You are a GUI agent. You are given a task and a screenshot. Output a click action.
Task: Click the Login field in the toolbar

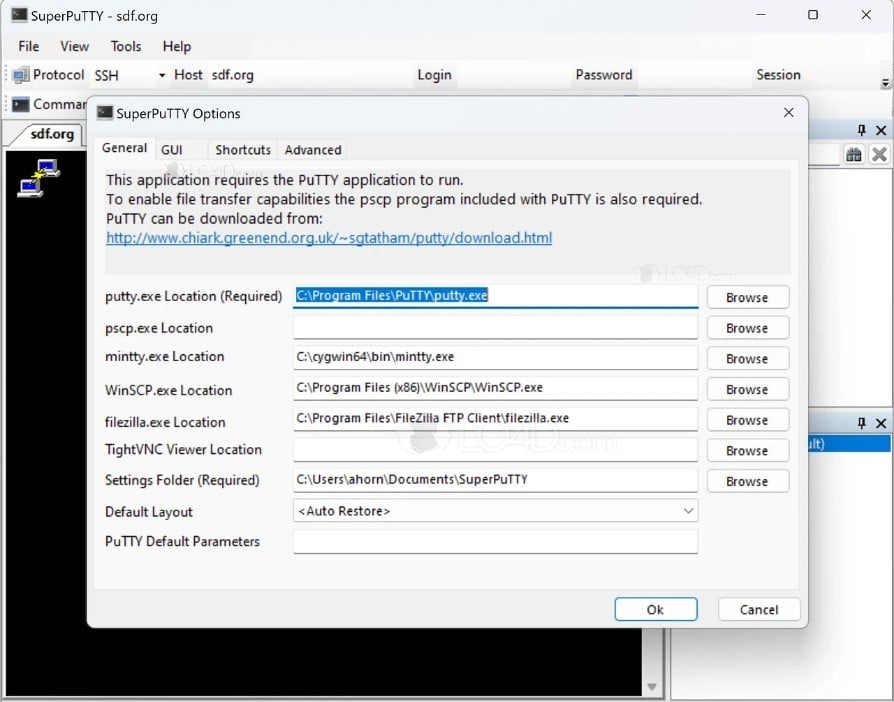(x=513, y=75)
